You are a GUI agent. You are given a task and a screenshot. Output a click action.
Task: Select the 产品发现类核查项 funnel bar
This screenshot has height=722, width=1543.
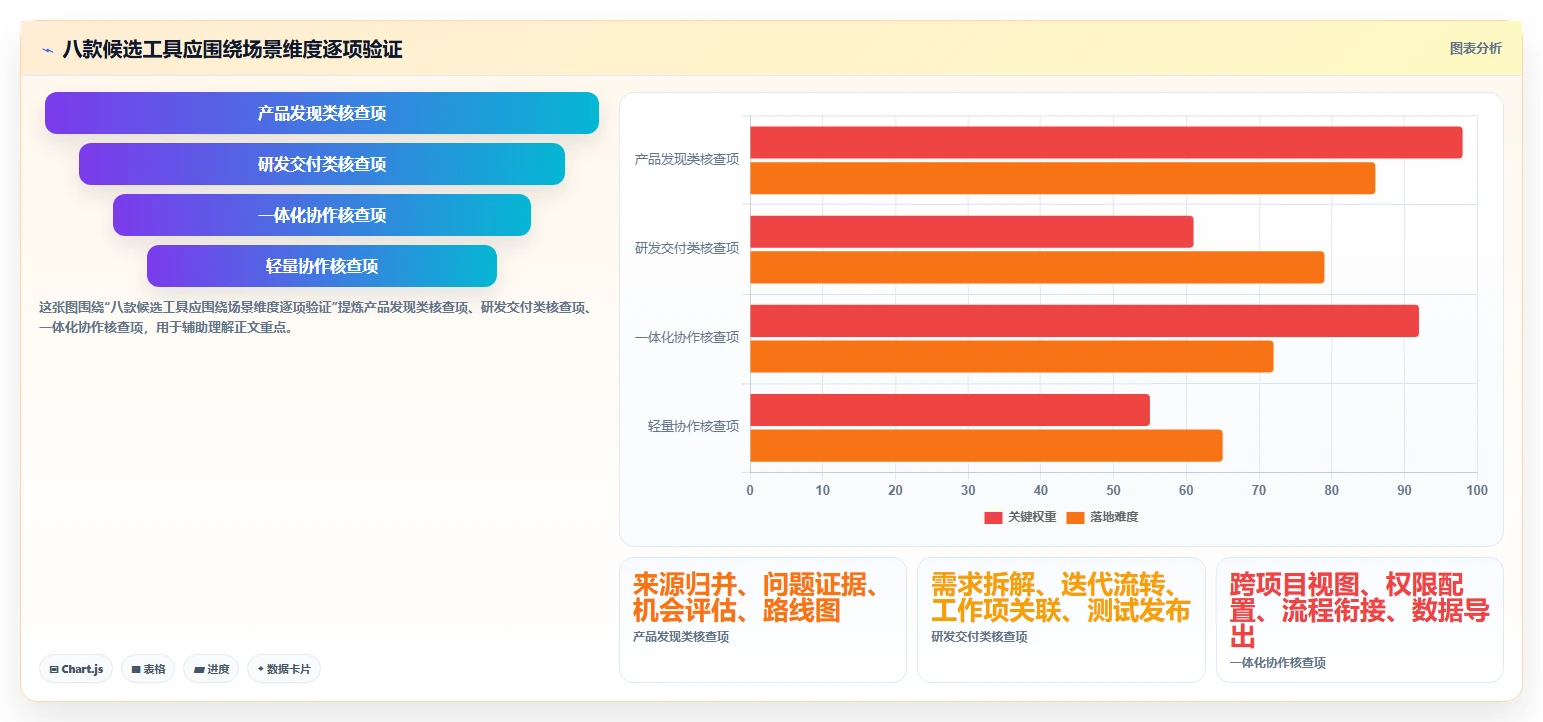pos(322,113)
